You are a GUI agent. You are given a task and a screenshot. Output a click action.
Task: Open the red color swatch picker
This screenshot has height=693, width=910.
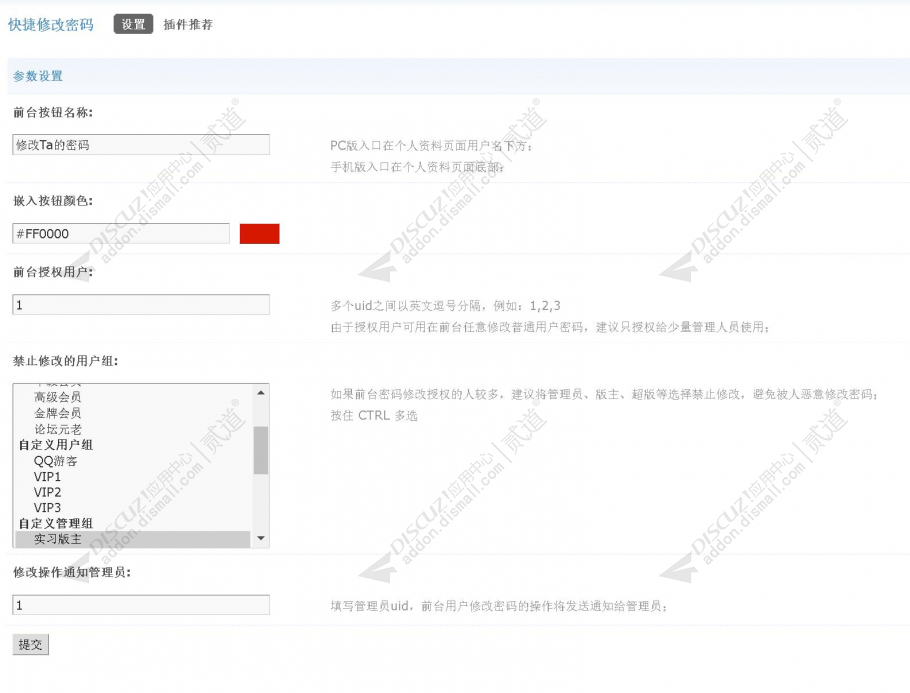[x=259, y=233]
